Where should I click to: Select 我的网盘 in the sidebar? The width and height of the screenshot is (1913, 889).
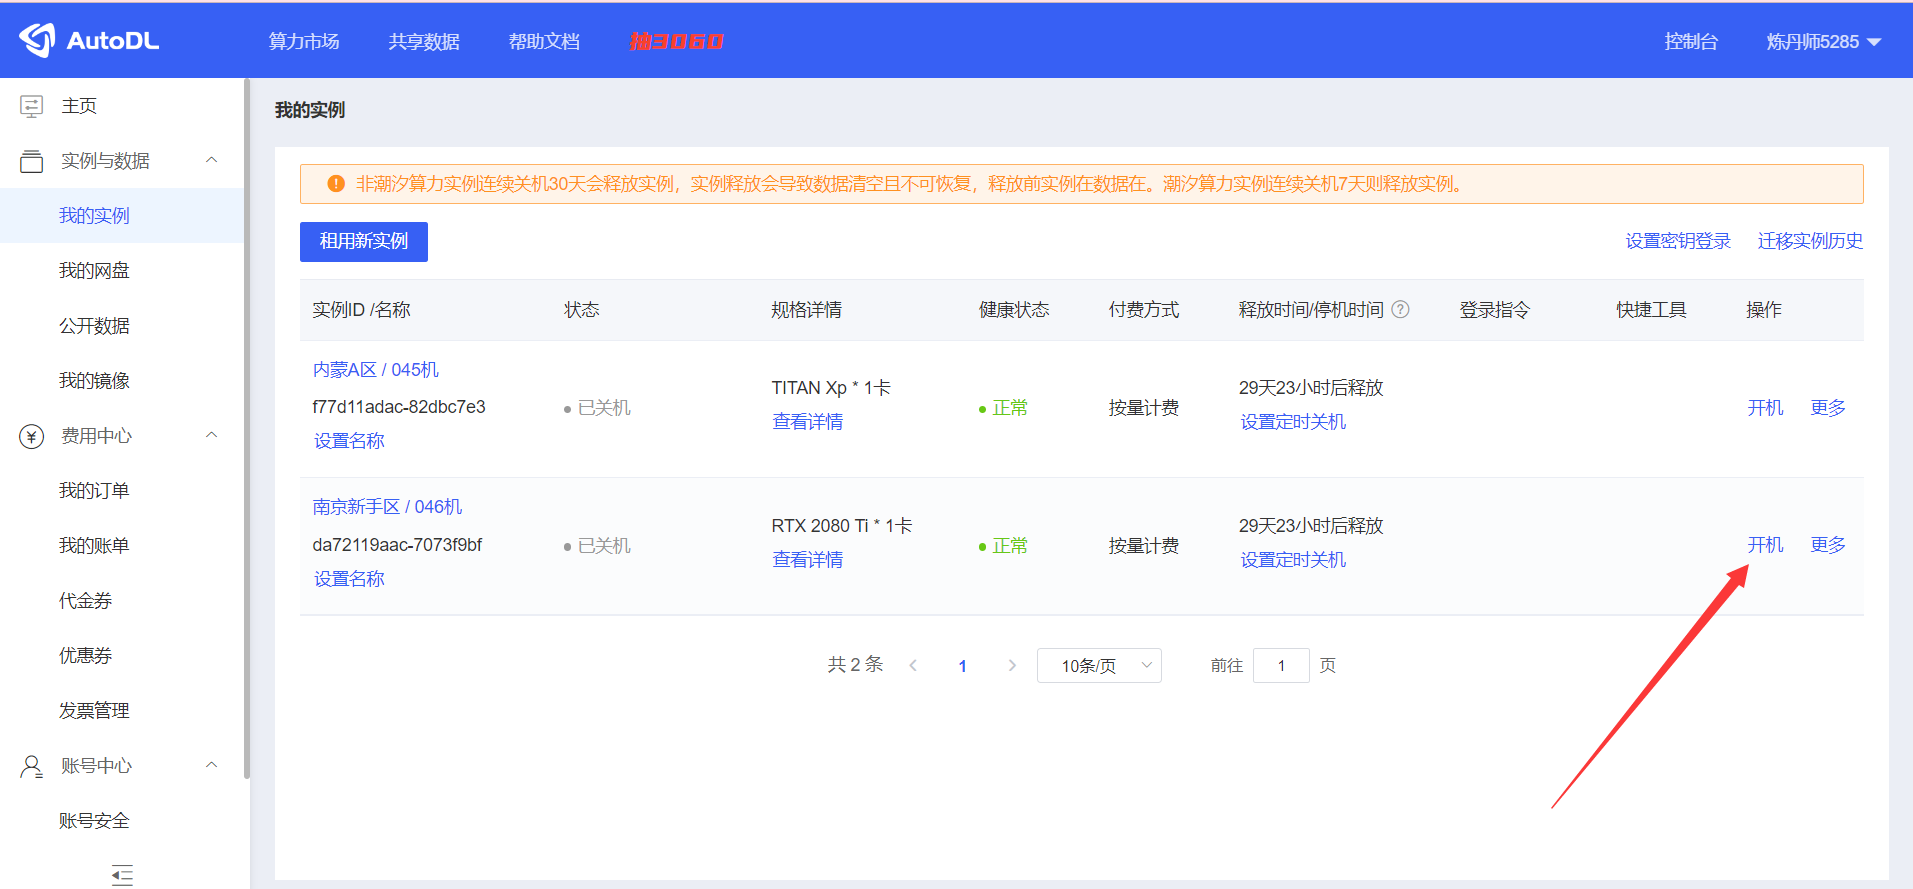click(94, 271)
